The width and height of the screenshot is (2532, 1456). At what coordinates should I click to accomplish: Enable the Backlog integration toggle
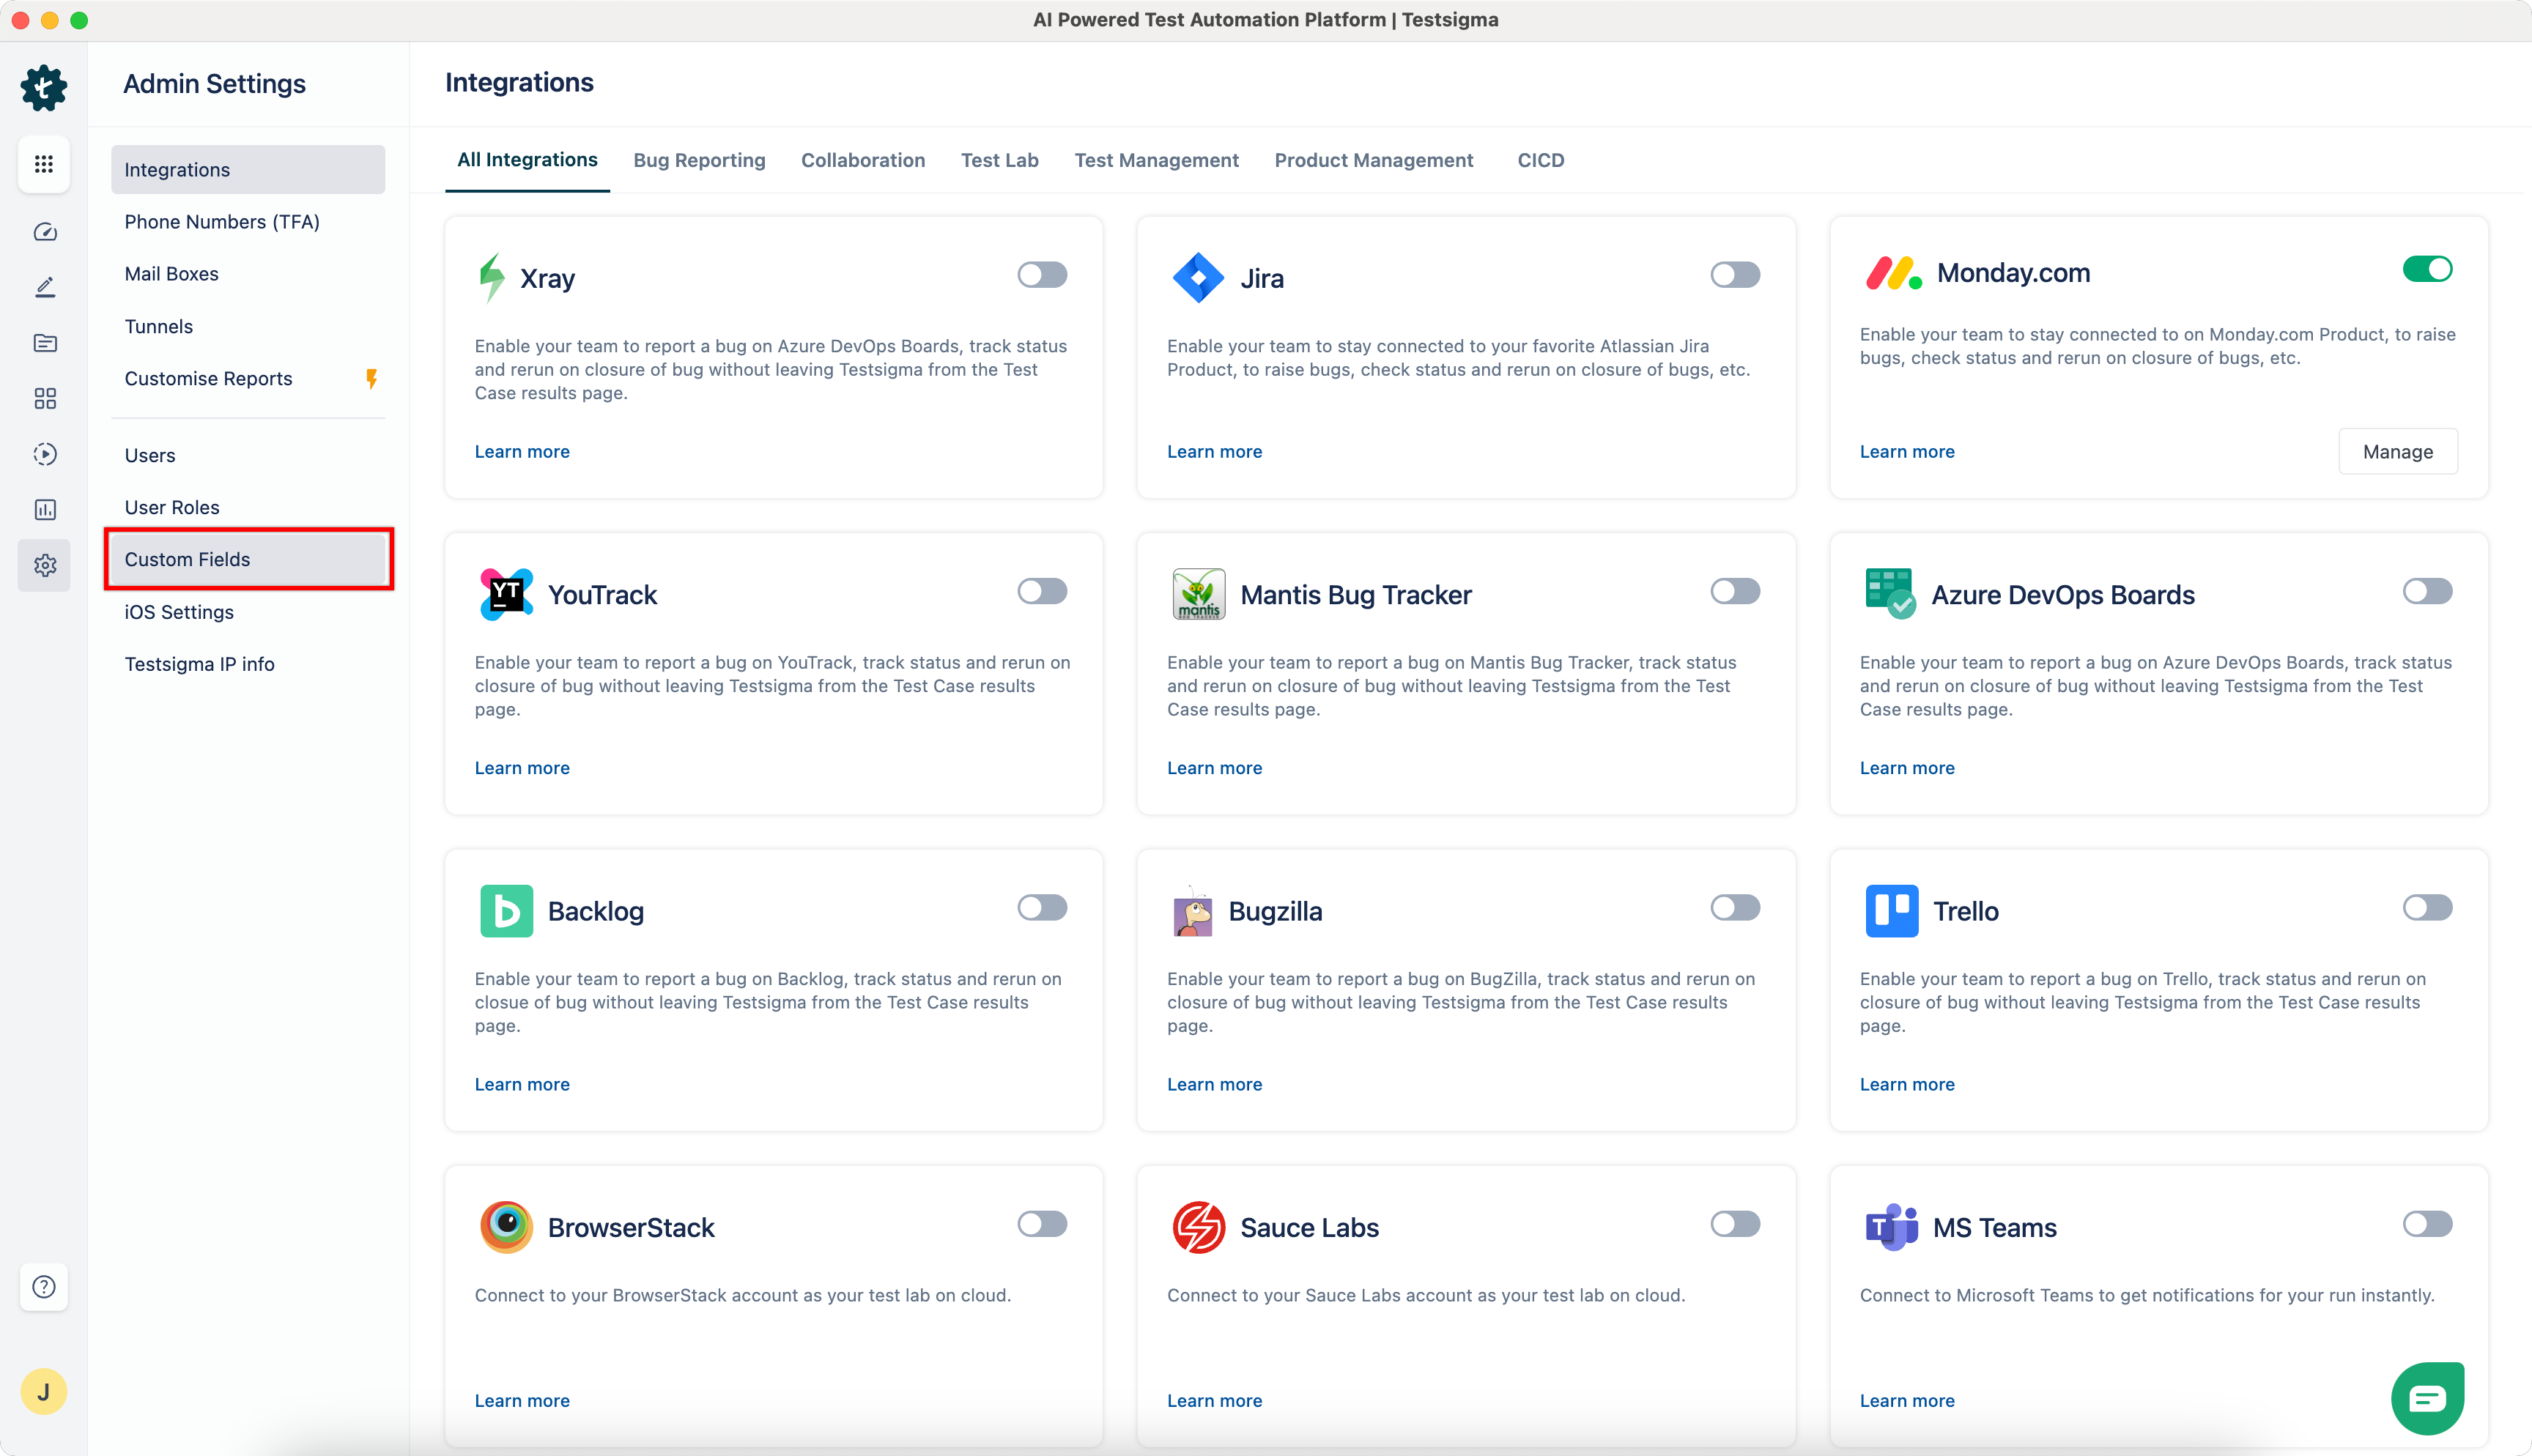pos(1042,907)
